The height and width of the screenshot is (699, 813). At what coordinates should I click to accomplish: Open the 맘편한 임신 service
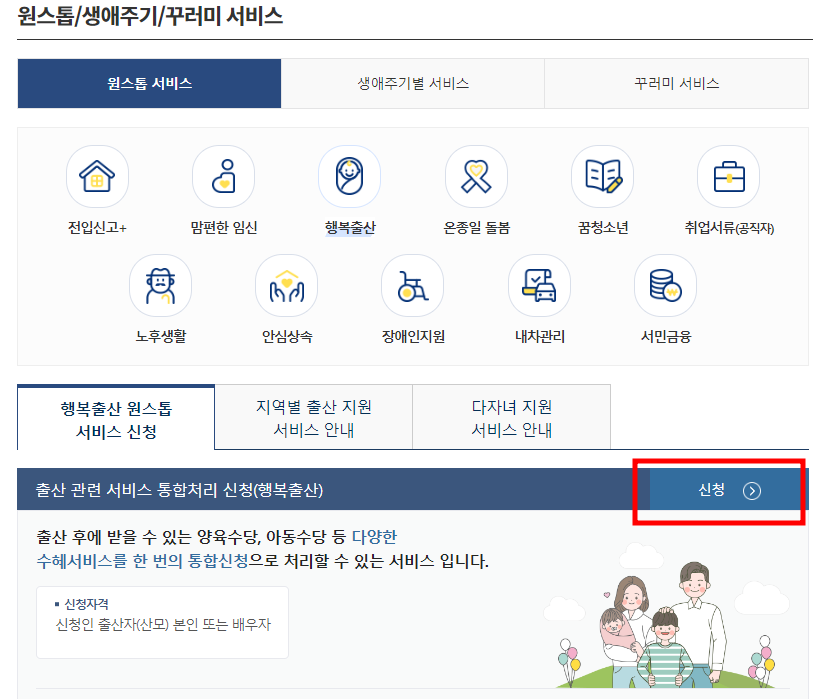pyautogui.click(x=223, y=176)
